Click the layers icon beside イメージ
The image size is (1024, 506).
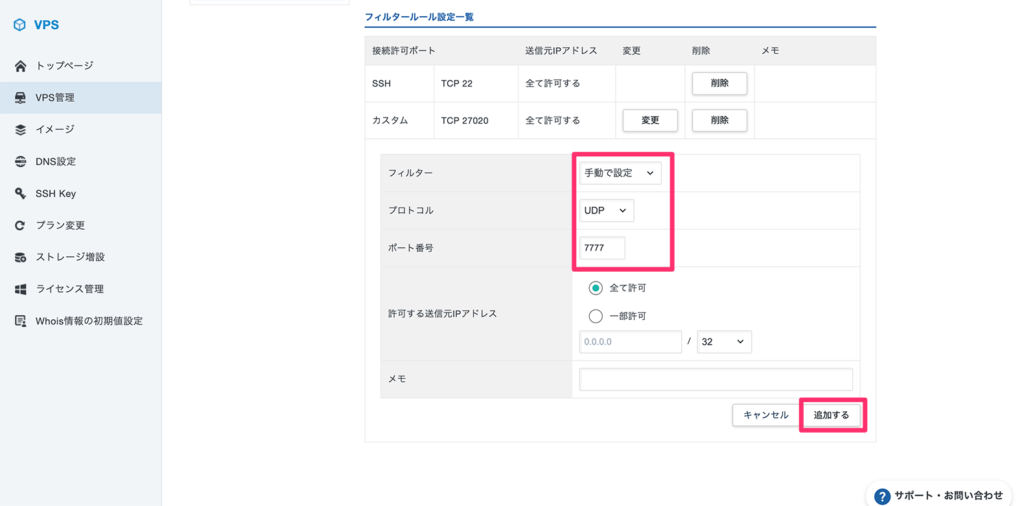[x=20, y=130]
